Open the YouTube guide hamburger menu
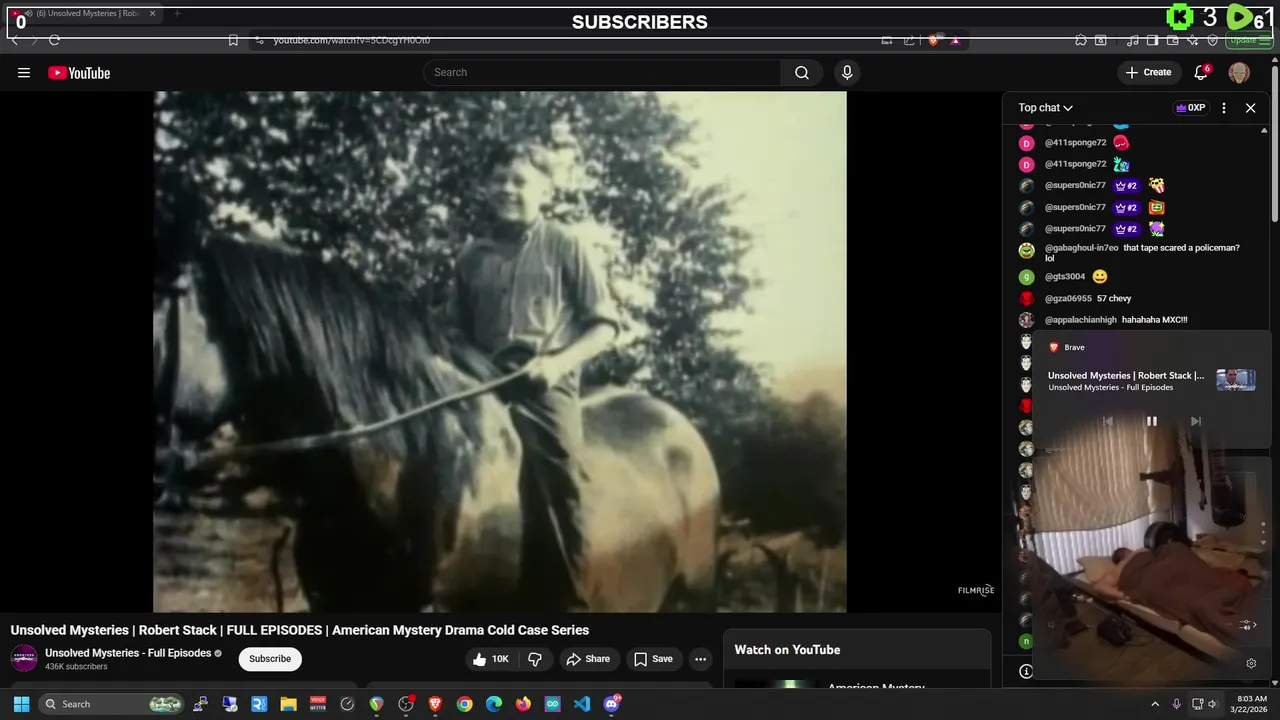1280x720 pixels. point(24,72)
